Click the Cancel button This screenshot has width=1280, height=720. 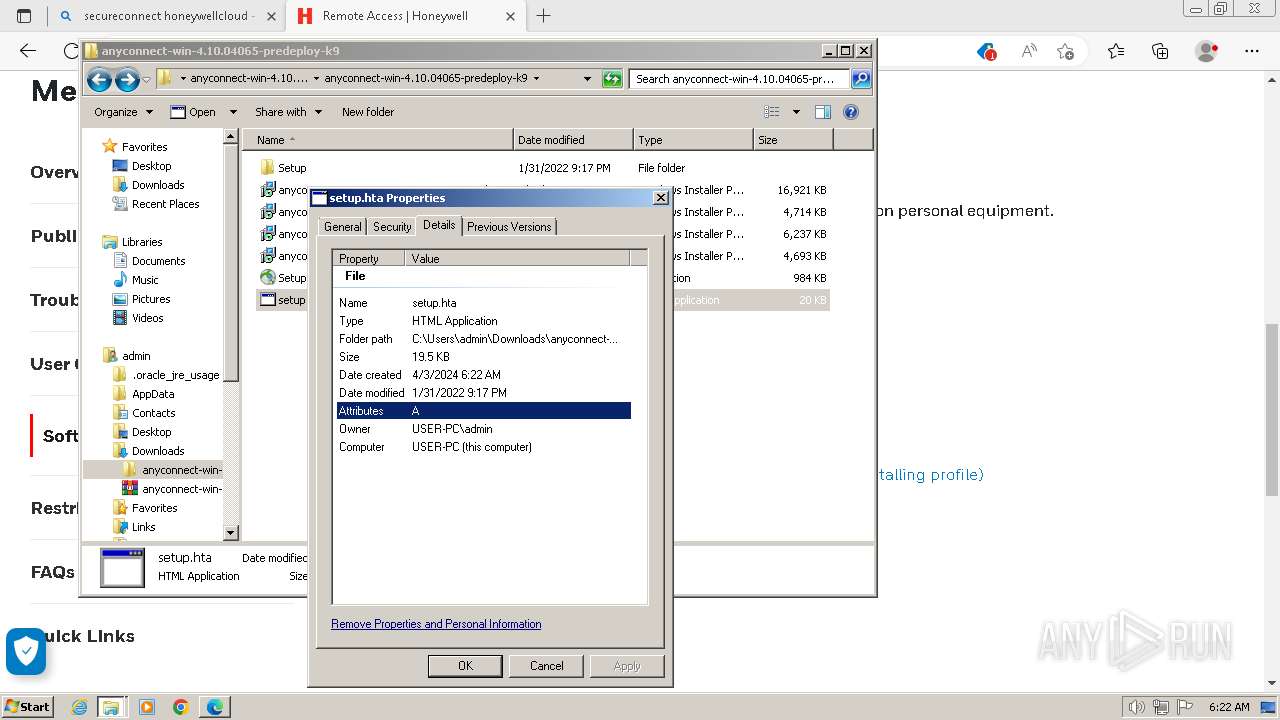tap(546, 666)
